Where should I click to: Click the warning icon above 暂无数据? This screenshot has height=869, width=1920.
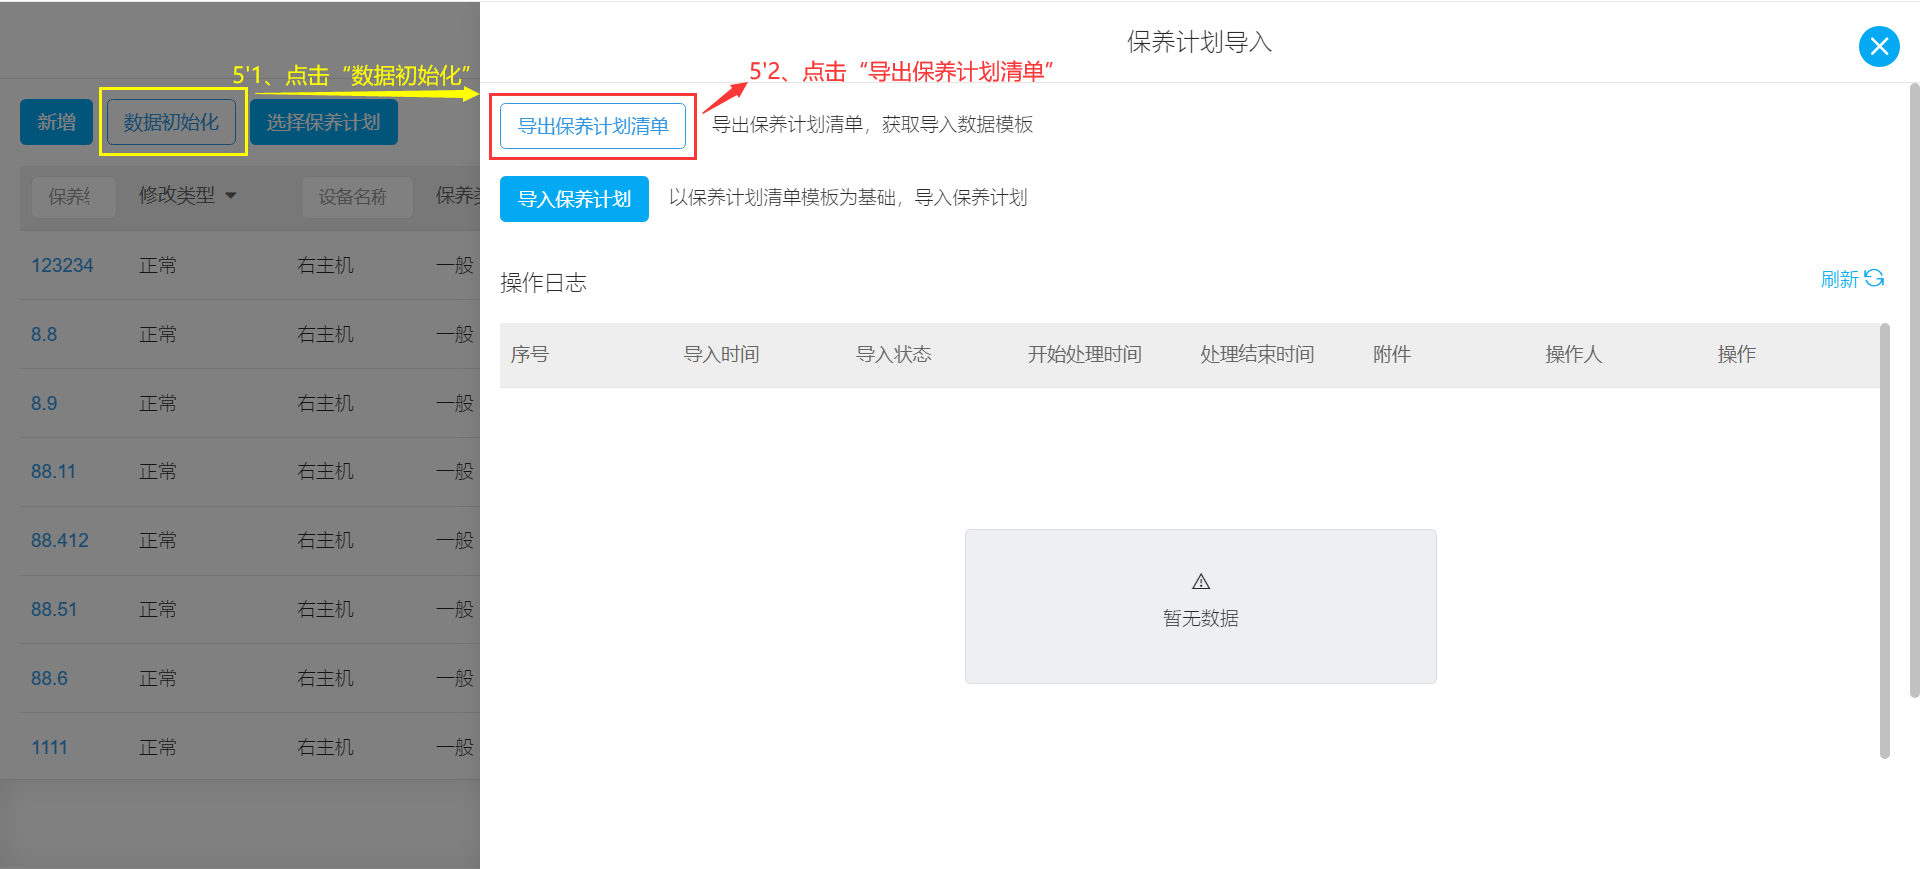(1201, 581)
